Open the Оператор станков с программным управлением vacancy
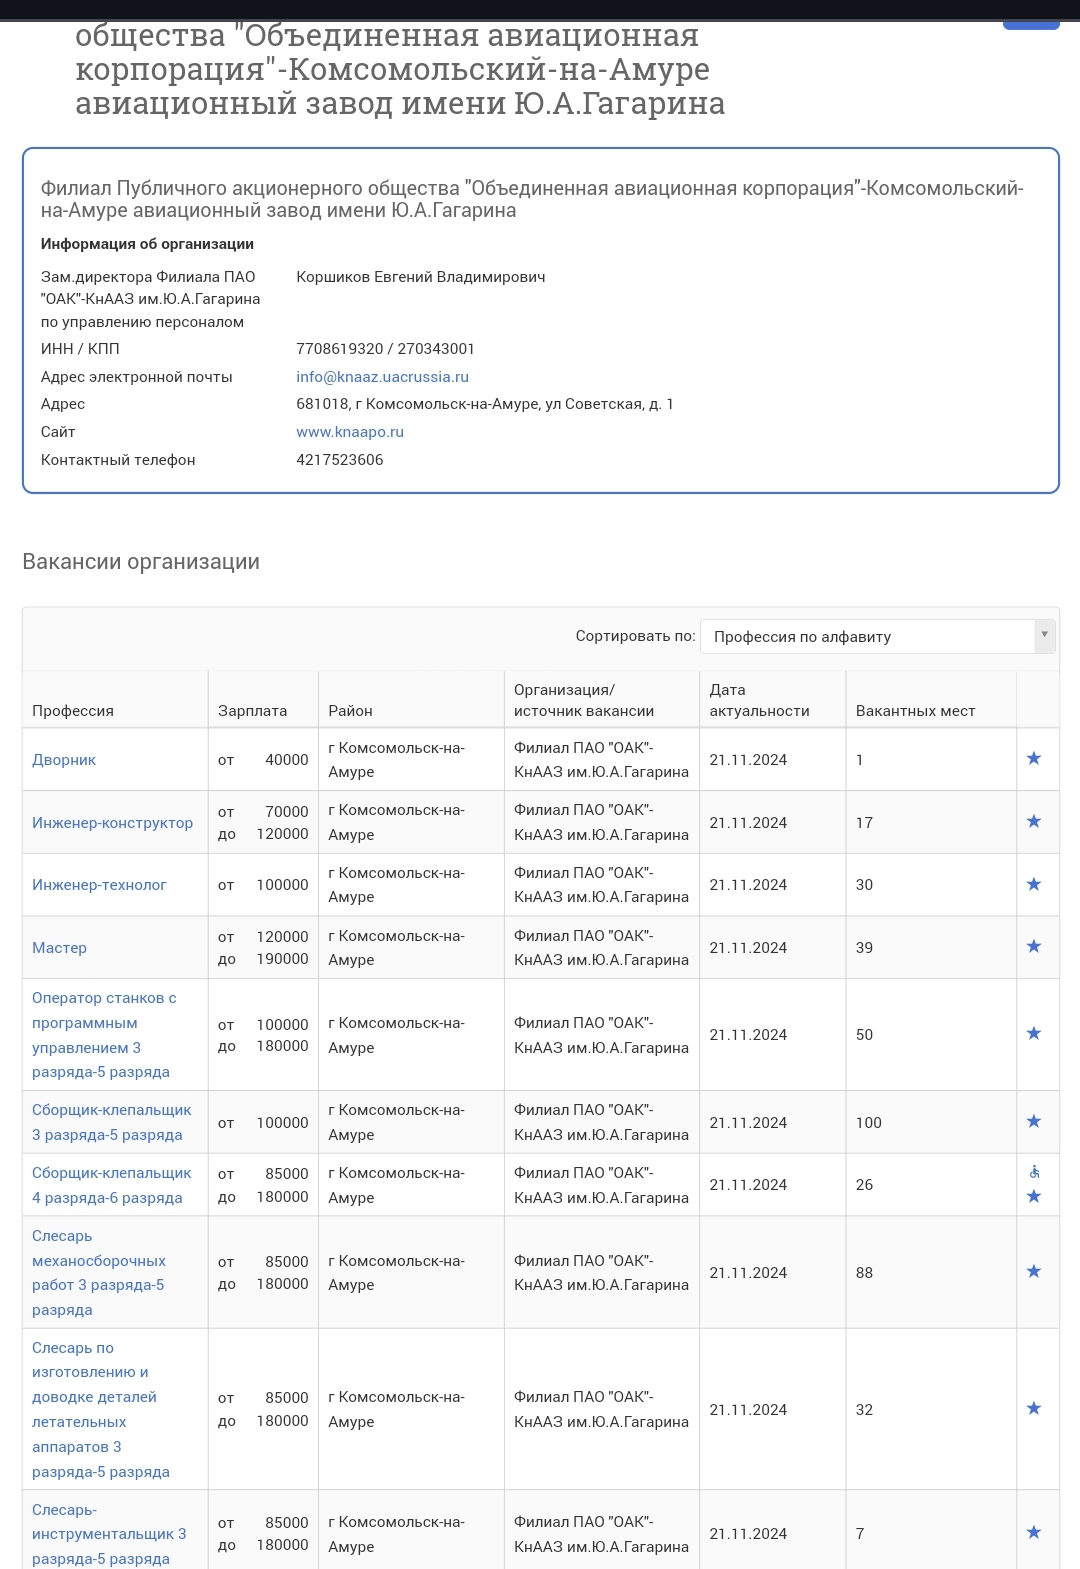This screenshot has width=1080, height=1569. pos(104,1035)
